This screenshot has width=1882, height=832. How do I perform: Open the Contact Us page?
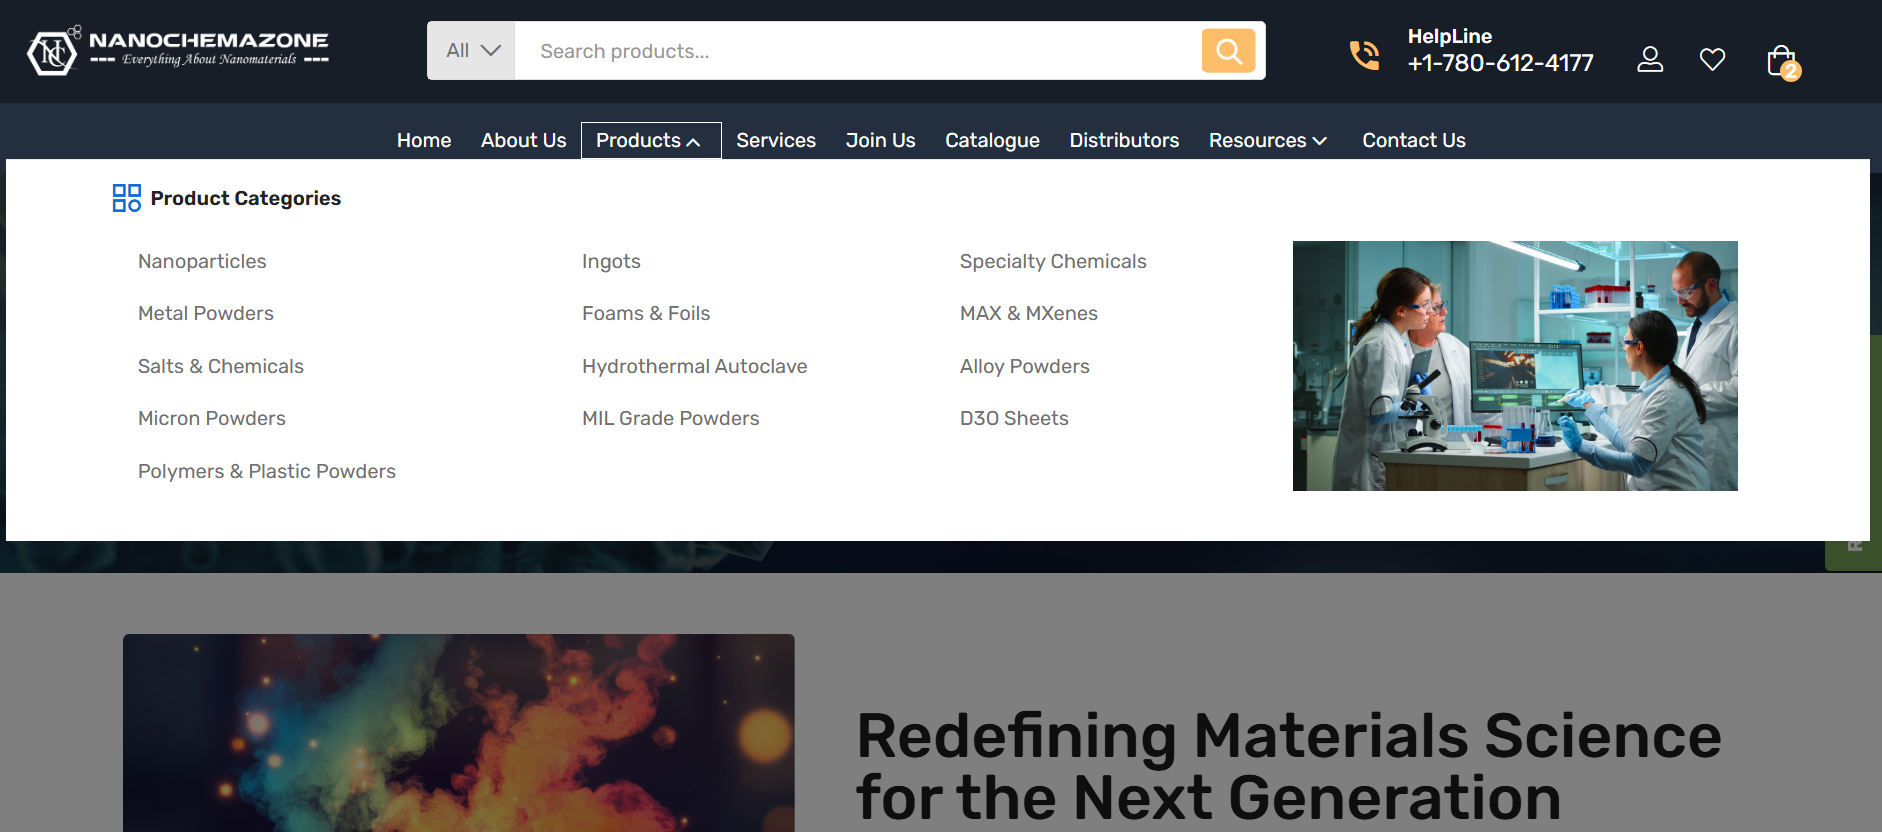pyautogui.click(x=1414, y=141)
